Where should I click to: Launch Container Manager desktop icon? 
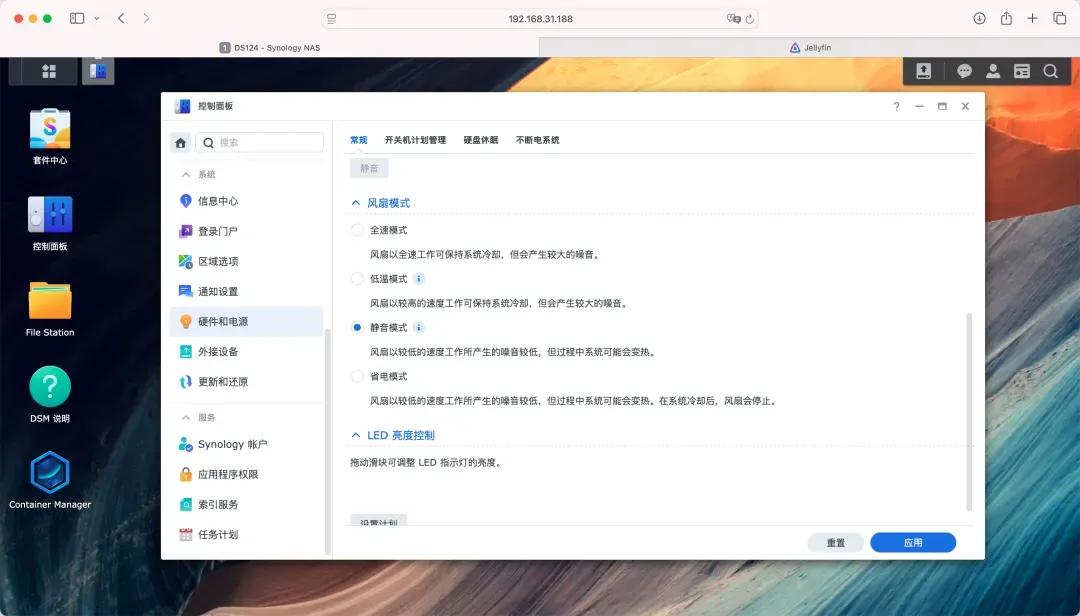click(50, 473)
